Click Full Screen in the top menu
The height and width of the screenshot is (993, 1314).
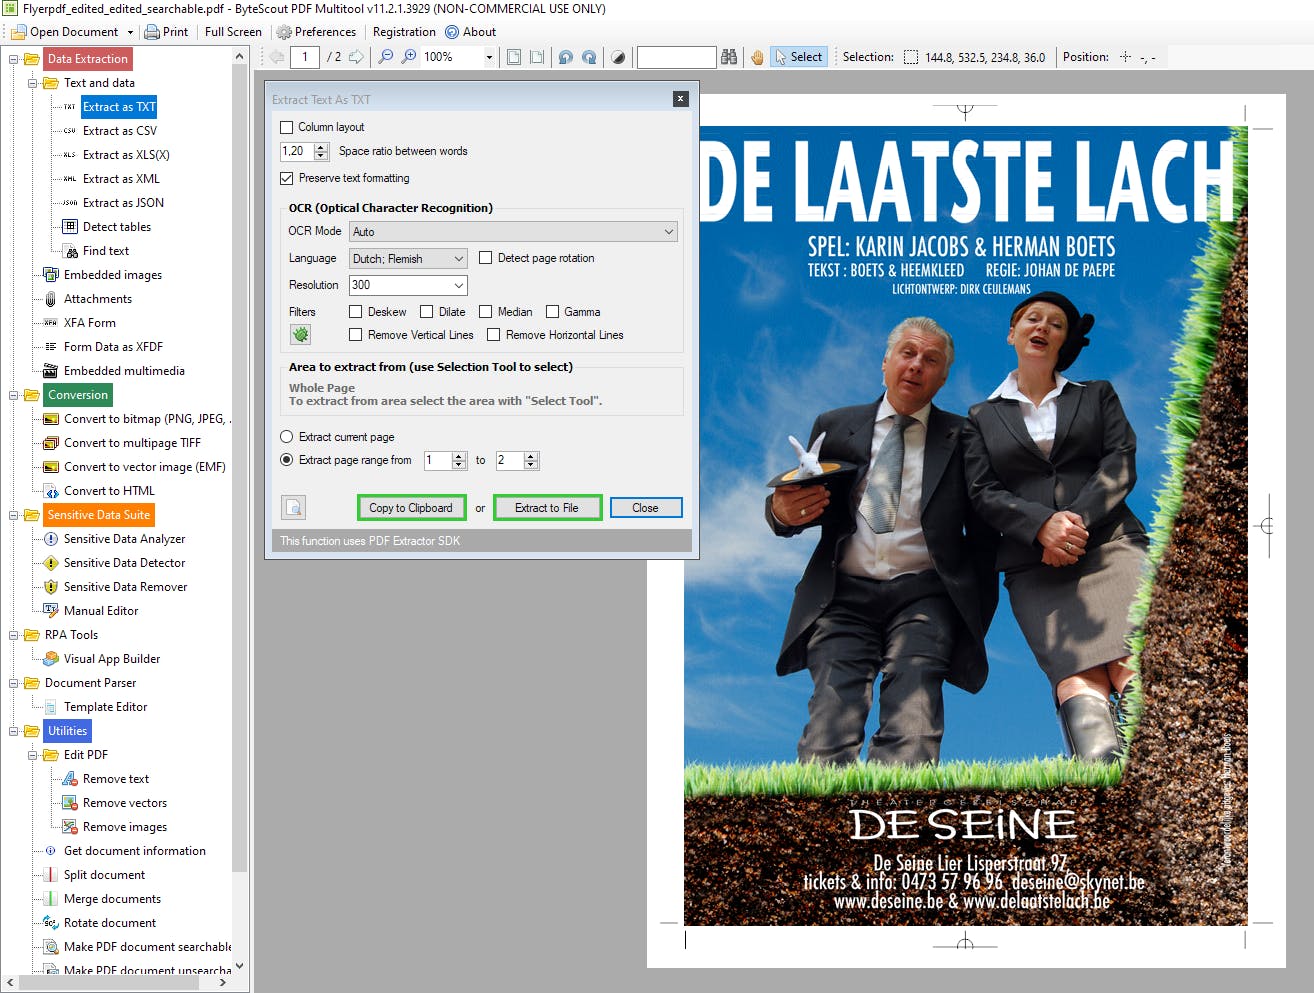[233, 32]
